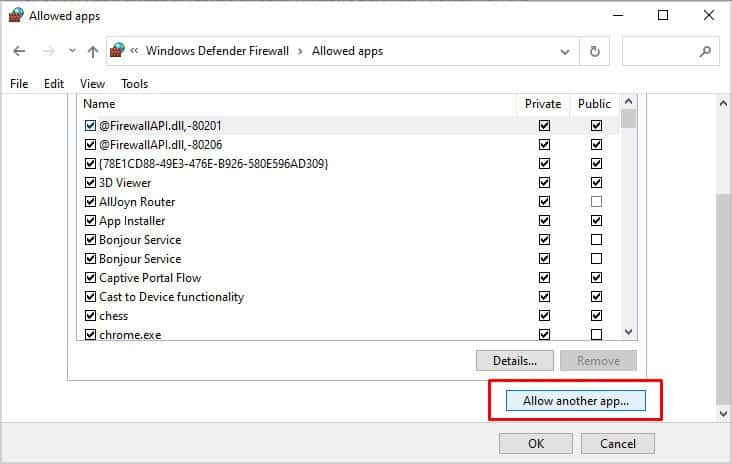The width and height of the screenshot is (732, 464).
Task: Click window scrollbar down arrow
Action: 724,413
